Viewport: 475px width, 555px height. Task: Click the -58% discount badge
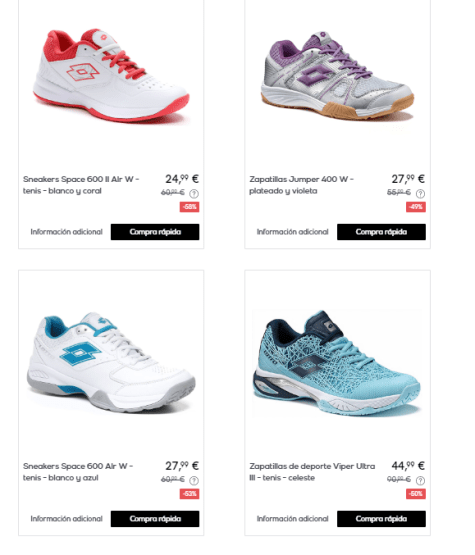point(189,207)
